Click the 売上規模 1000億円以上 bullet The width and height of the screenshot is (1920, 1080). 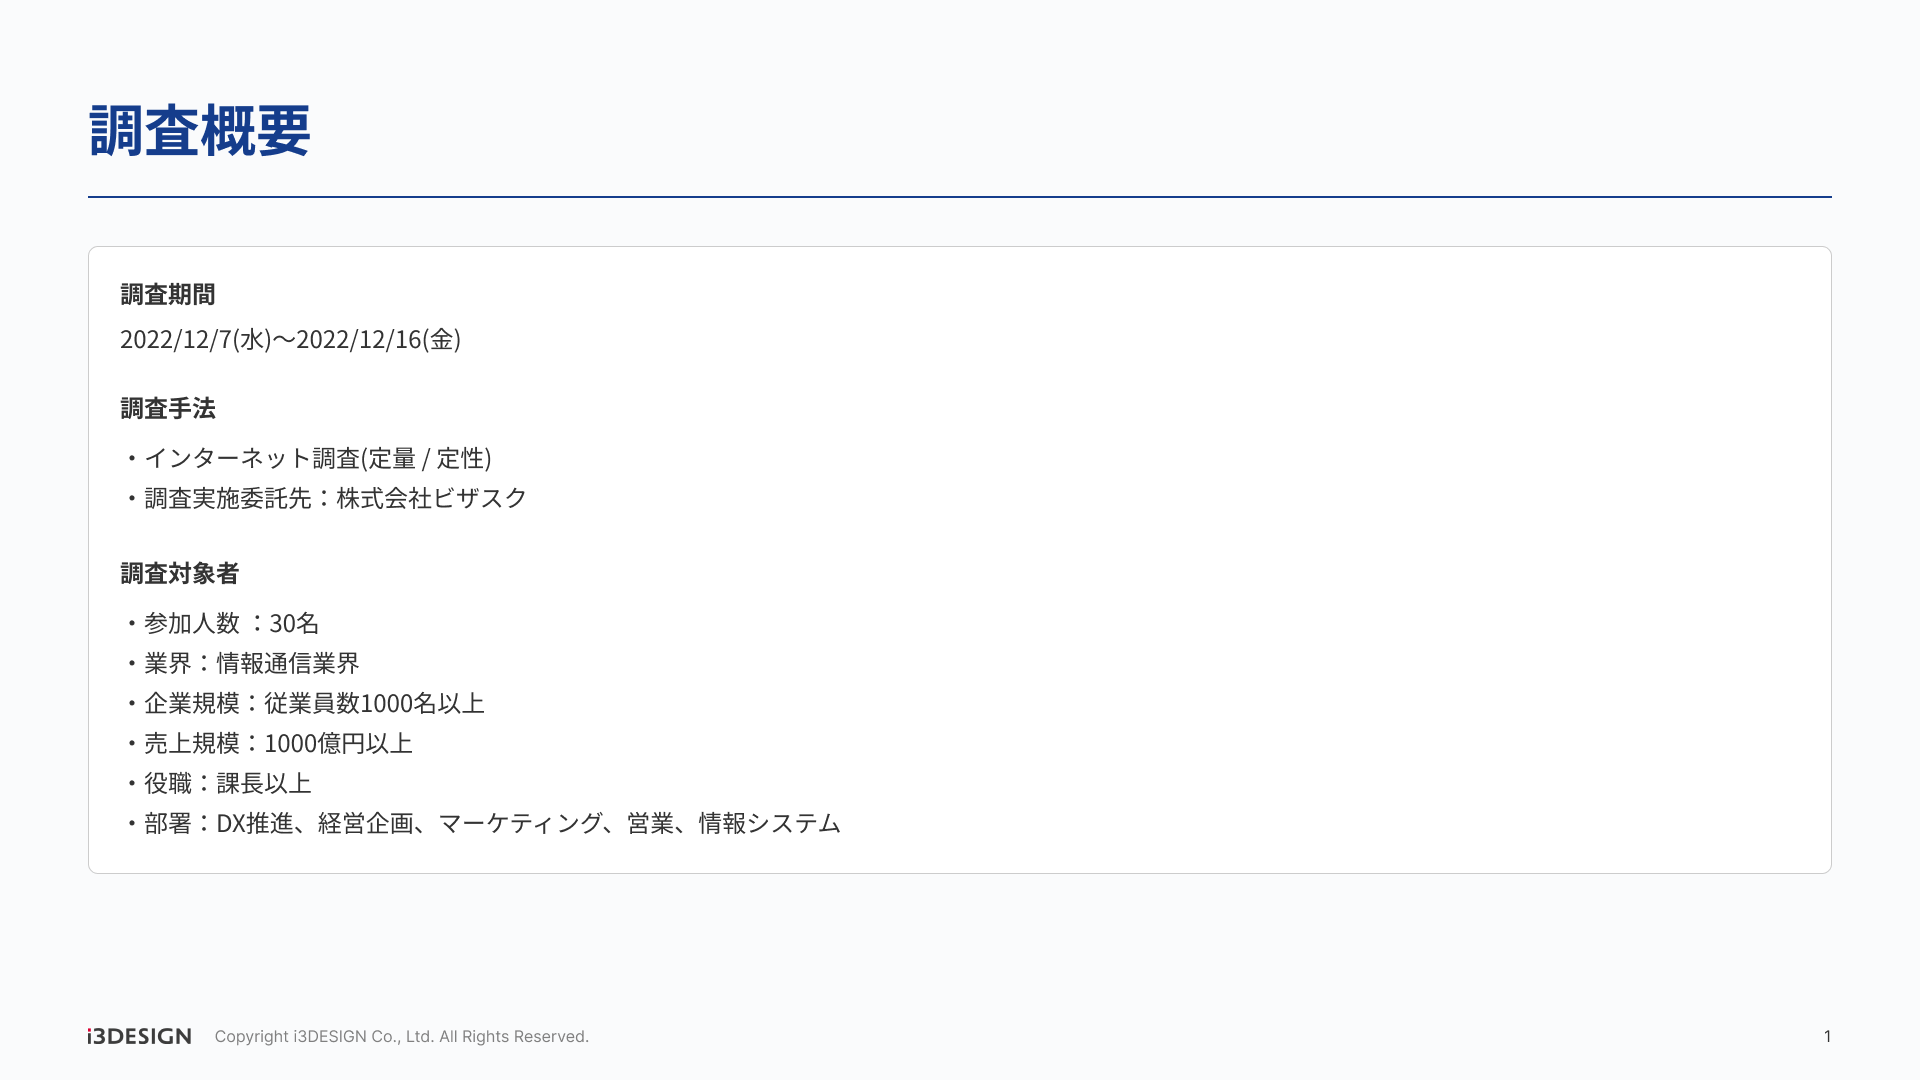(272, 744)
